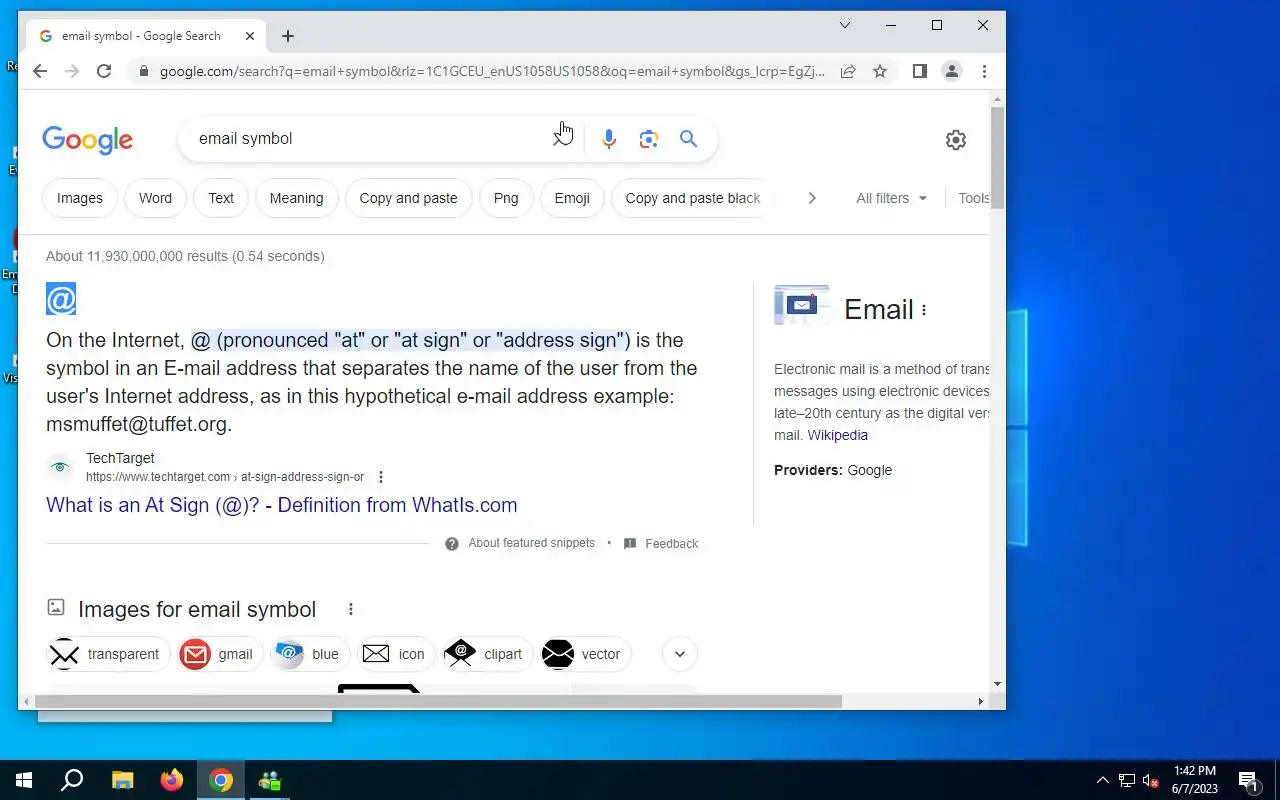Click the highlighted @ symbol in snippet

61,299
